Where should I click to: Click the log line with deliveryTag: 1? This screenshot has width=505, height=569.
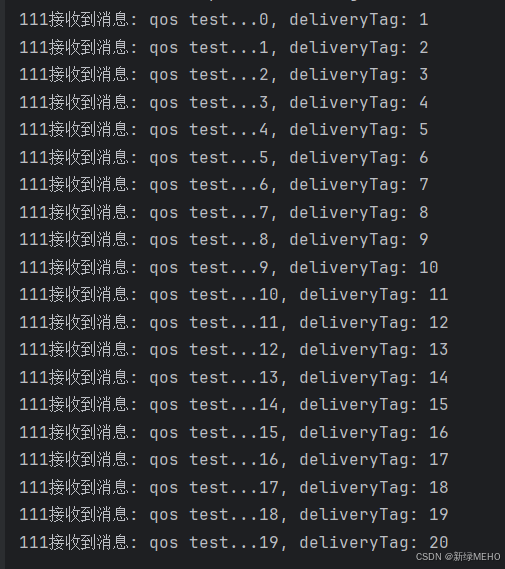[x=224, y=20]
